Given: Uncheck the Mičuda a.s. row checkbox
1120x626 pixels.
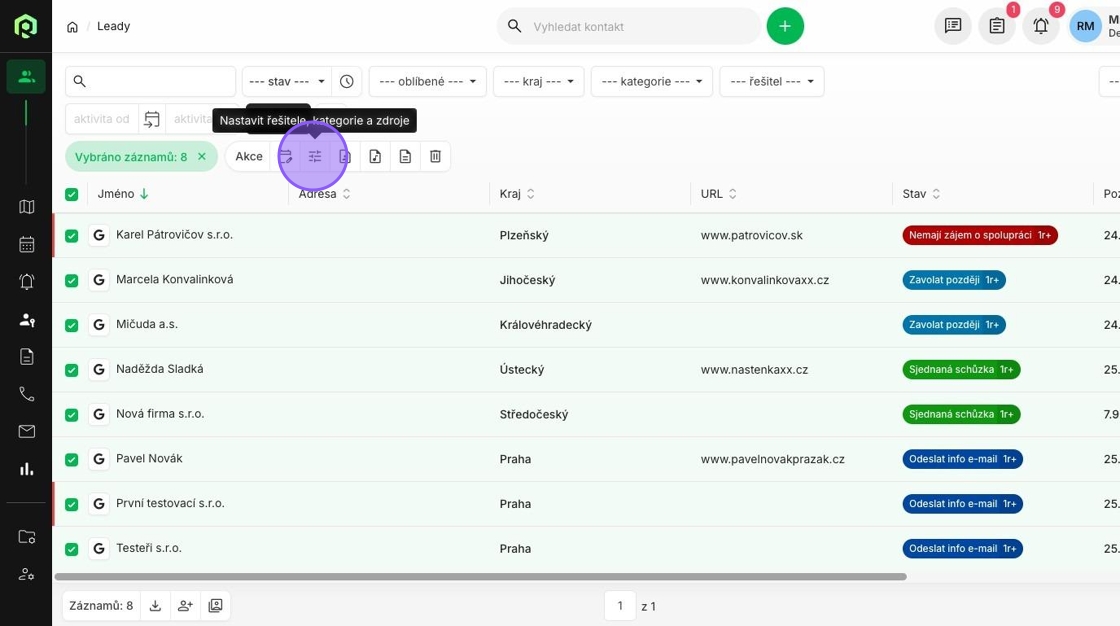Looking at the screenshot, I should point(71,325).
